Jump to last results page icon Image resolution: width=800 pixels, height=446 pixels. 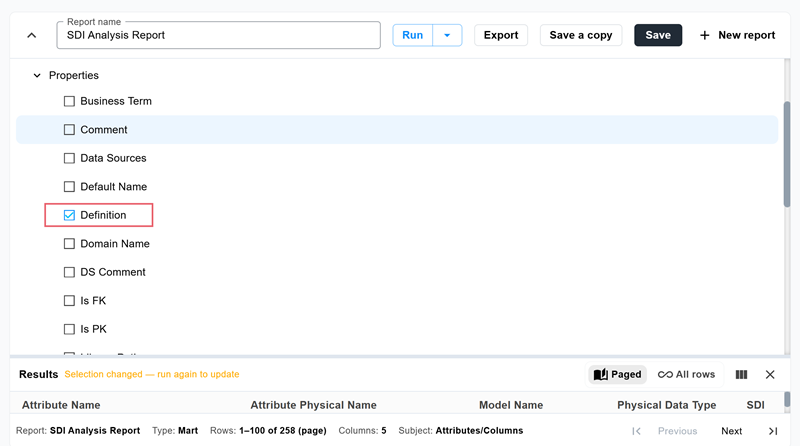click(x=773, y=431)
